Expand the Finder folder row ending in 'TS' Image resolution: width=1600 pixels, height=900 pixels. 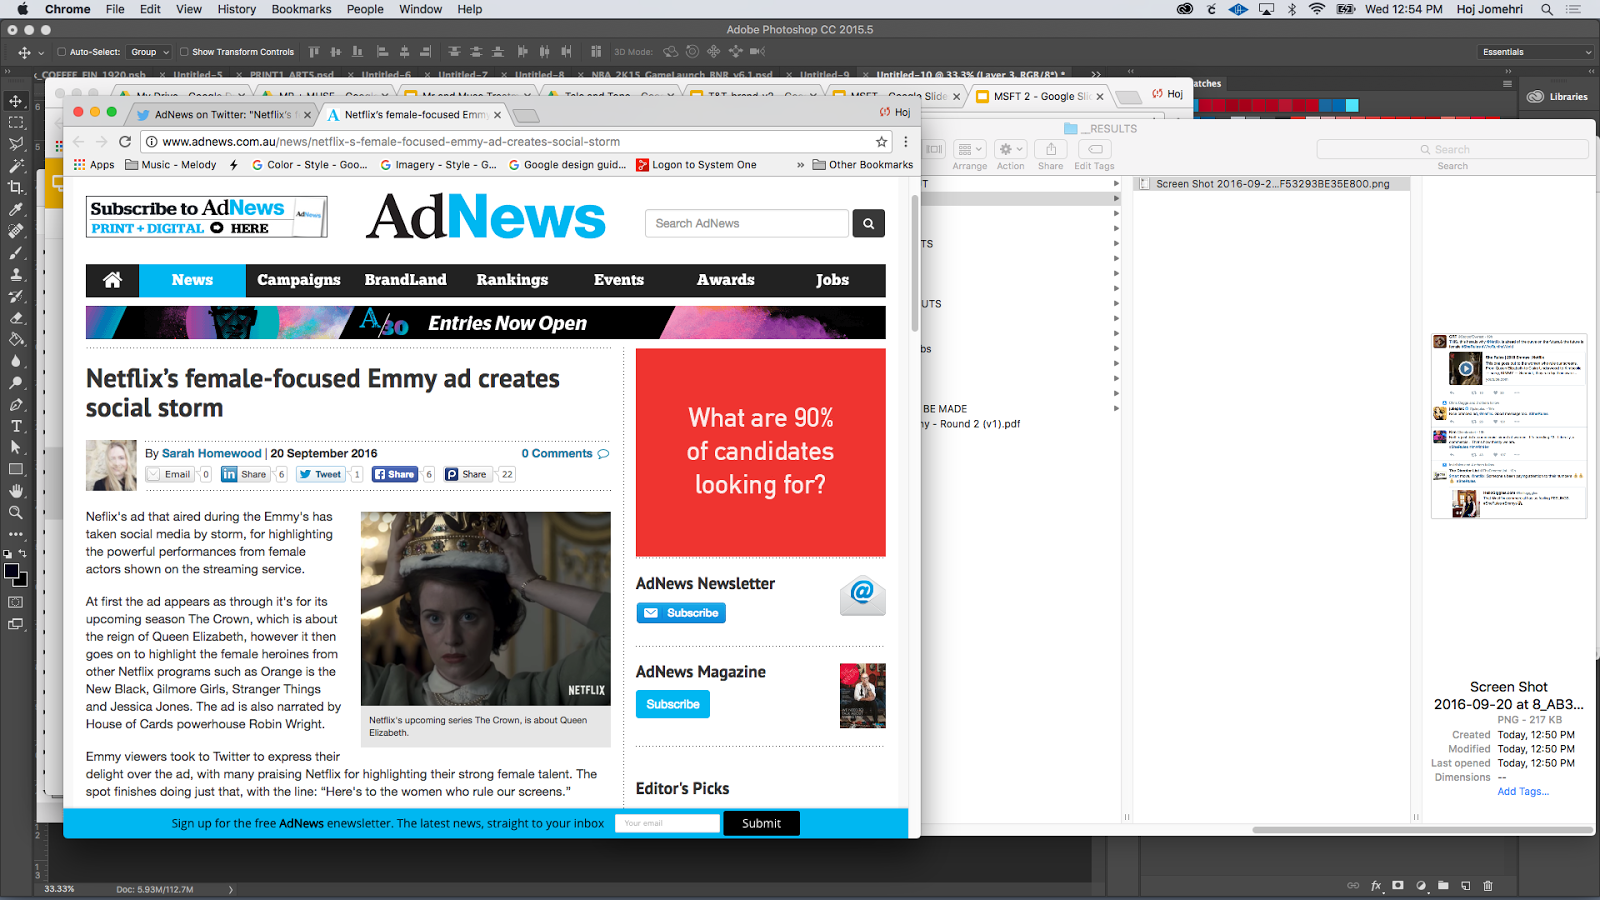[1116, 243]
